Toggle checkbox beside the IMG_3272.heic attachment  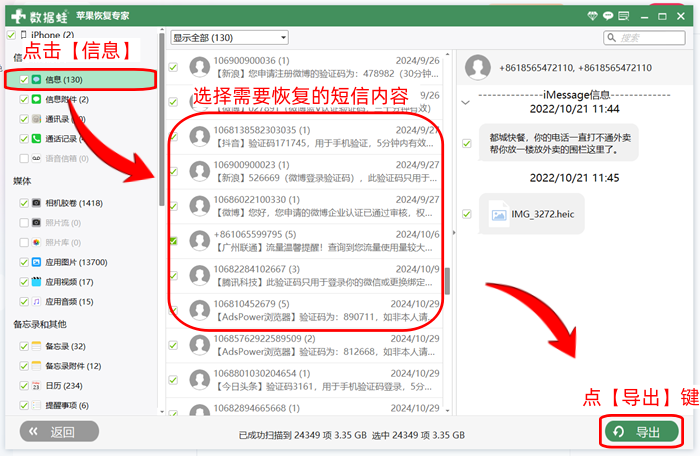[x=467, y=214]
